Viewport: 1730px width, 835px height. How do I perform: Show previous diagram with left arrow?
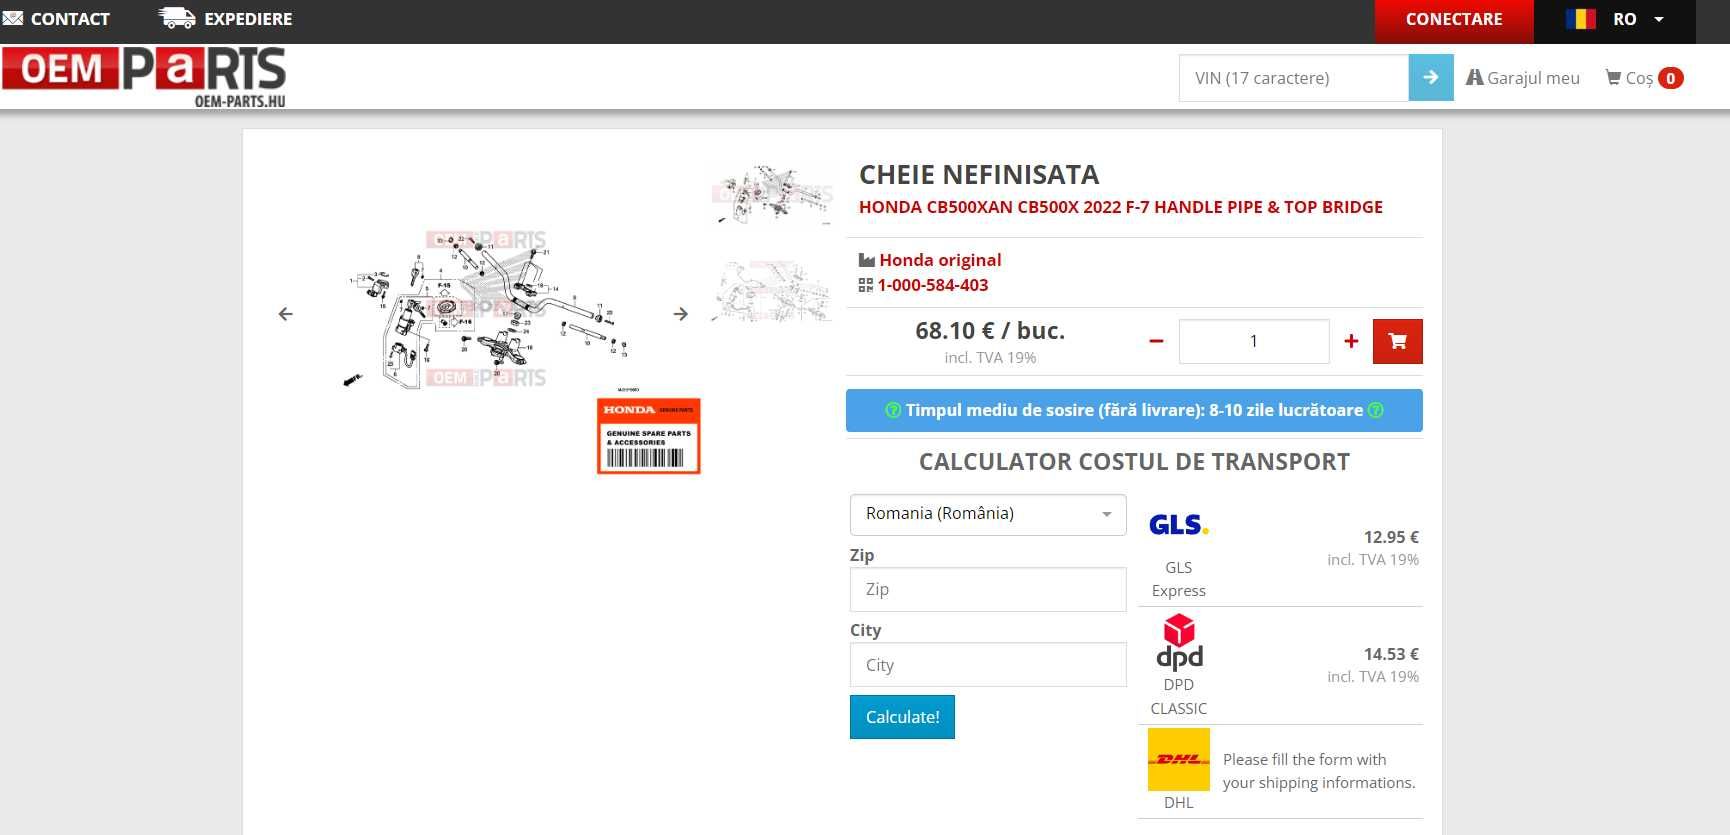pos(286,314)
